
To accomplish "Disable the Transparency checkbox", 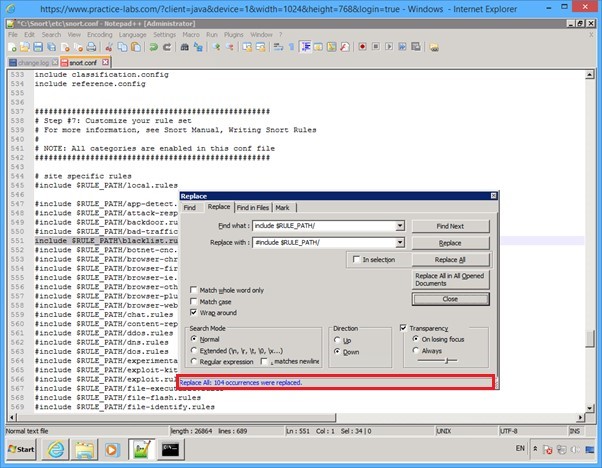I will tap(403, 328).
